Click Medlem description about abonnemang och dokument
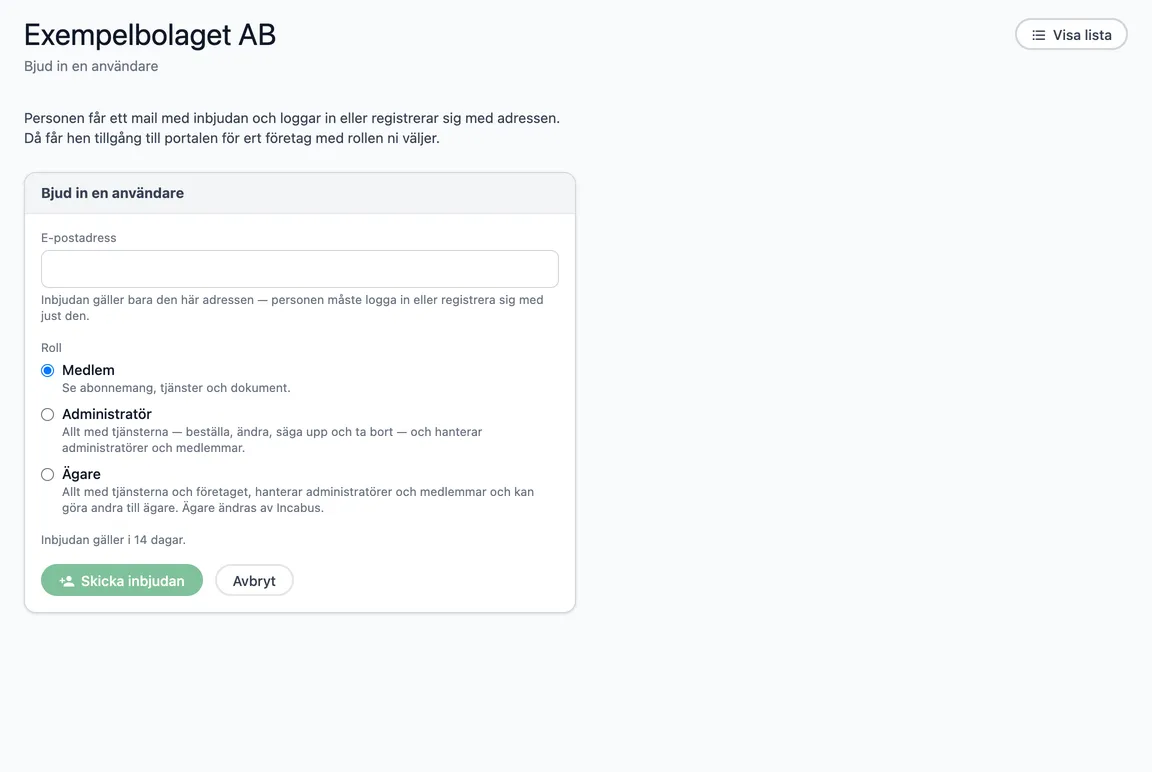This screenshot has height=772, width=1152. click(176, 388)
